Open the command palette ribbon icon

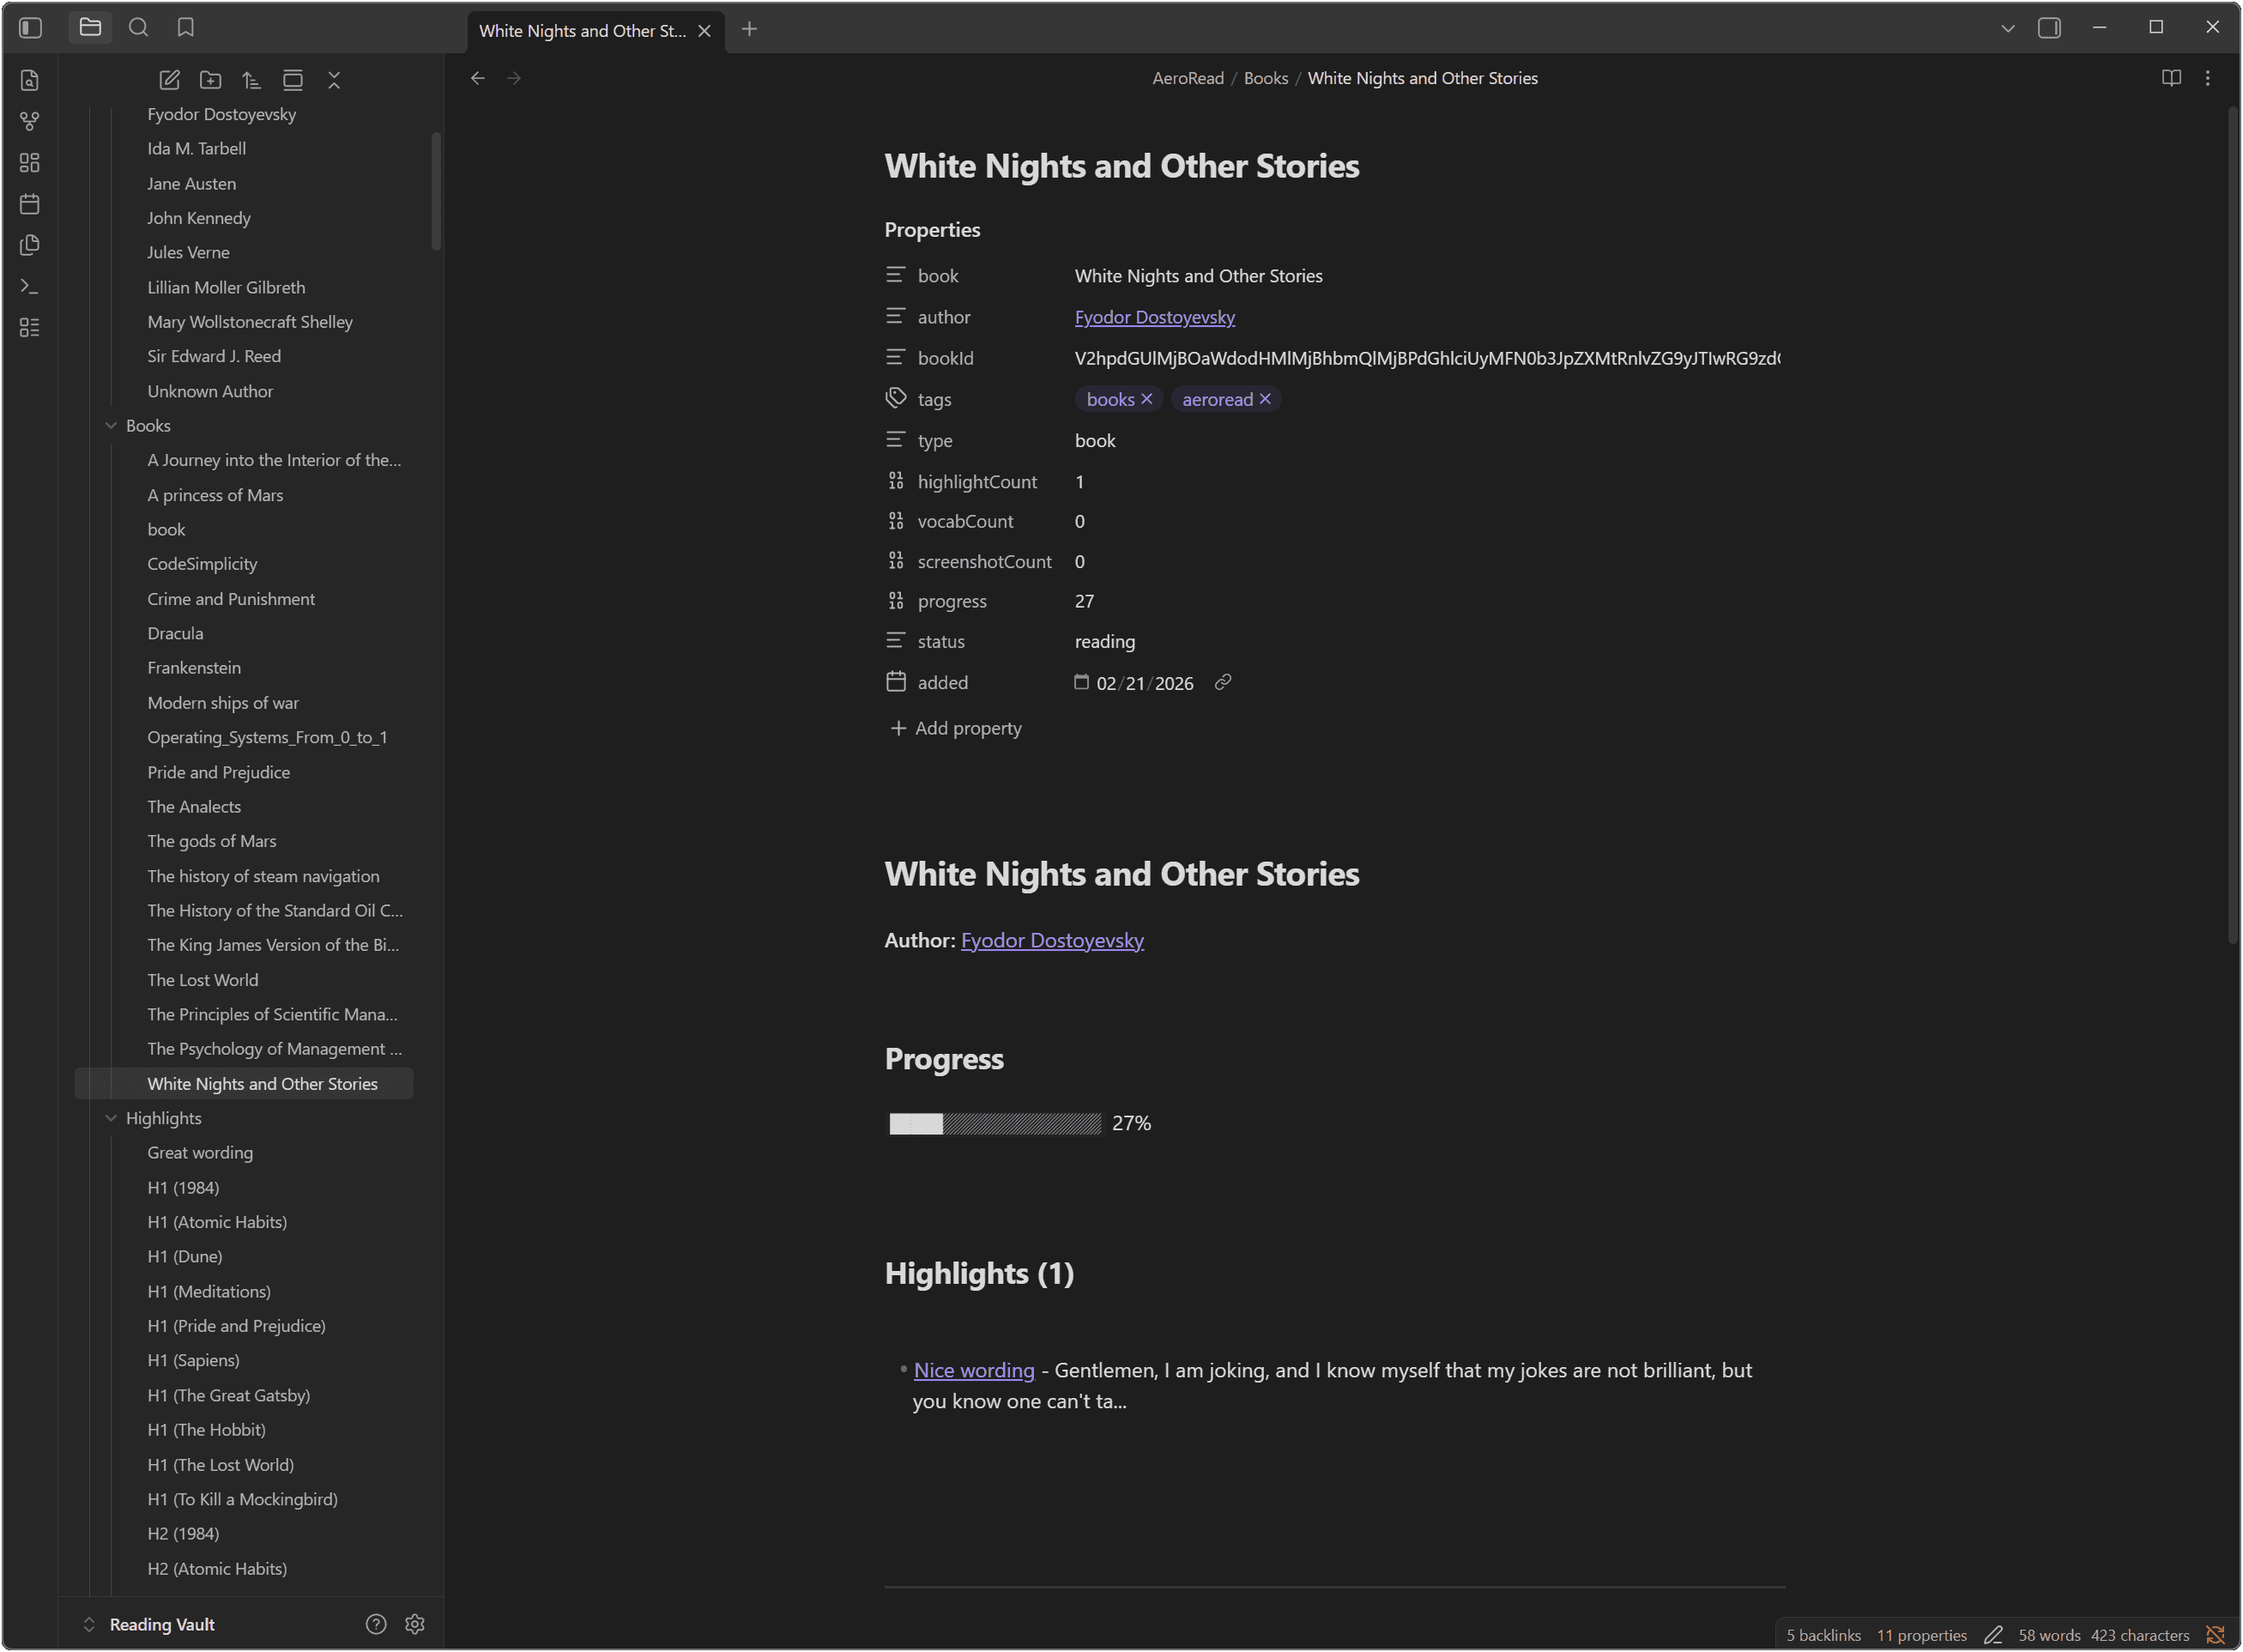coord(30,286)
